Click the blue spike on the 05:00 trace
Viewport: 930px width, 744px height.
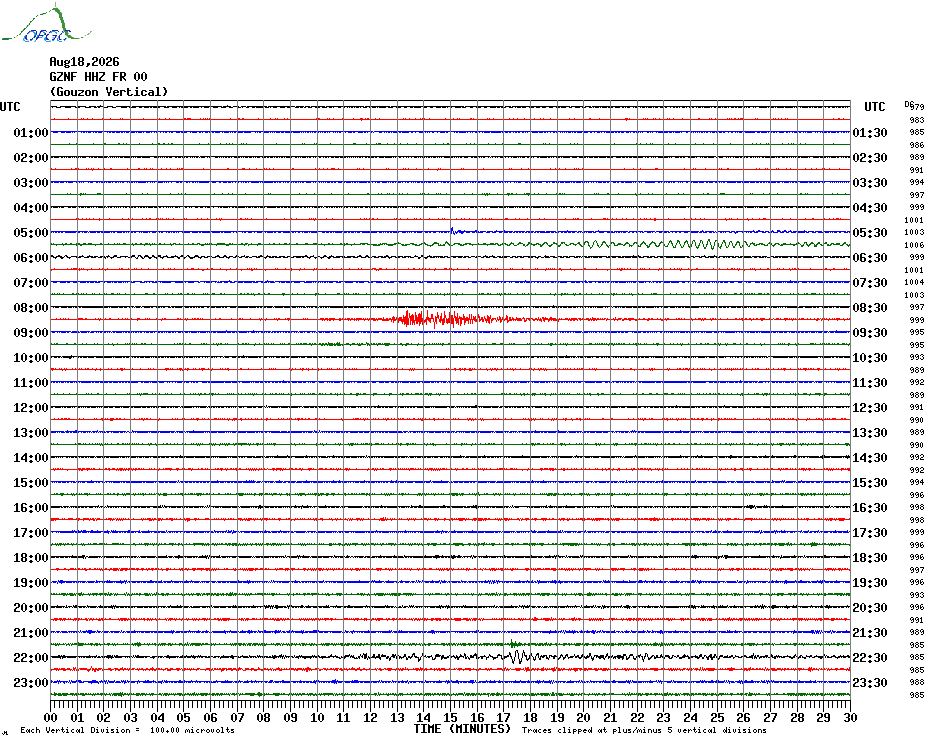pos(452,230)
